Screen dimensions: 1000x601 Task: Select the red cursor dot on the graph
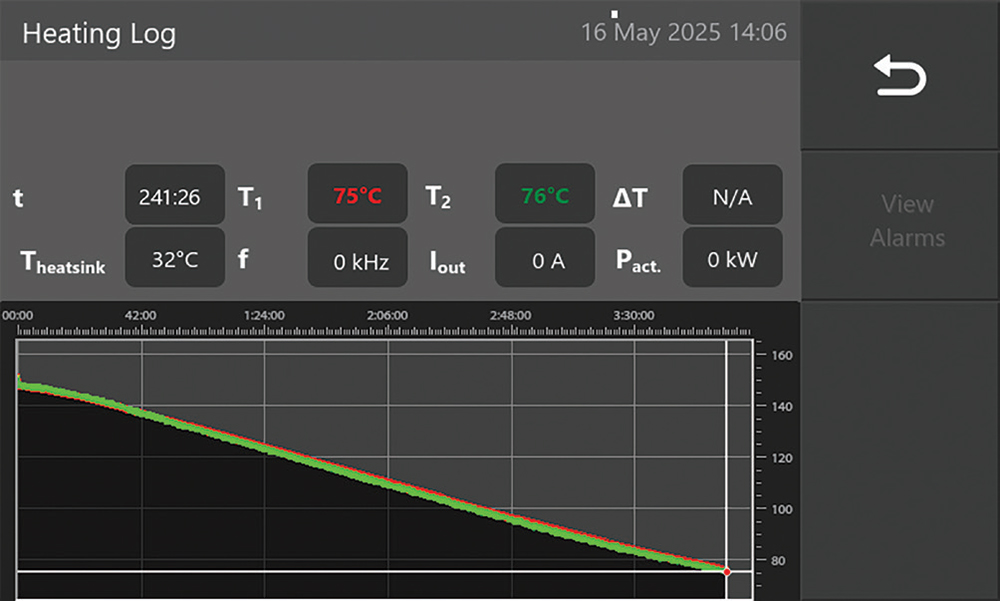click(x=726, y=571)
